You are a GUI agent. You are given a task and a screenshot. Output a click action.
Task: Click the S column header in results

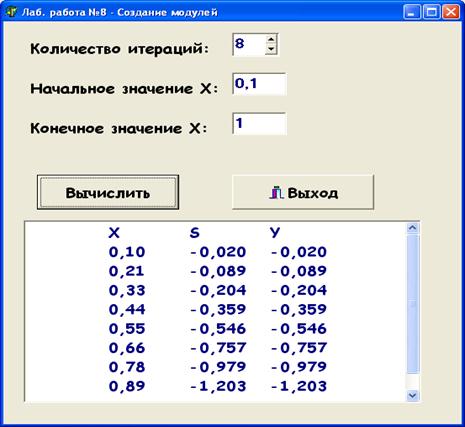click(195, 233)
